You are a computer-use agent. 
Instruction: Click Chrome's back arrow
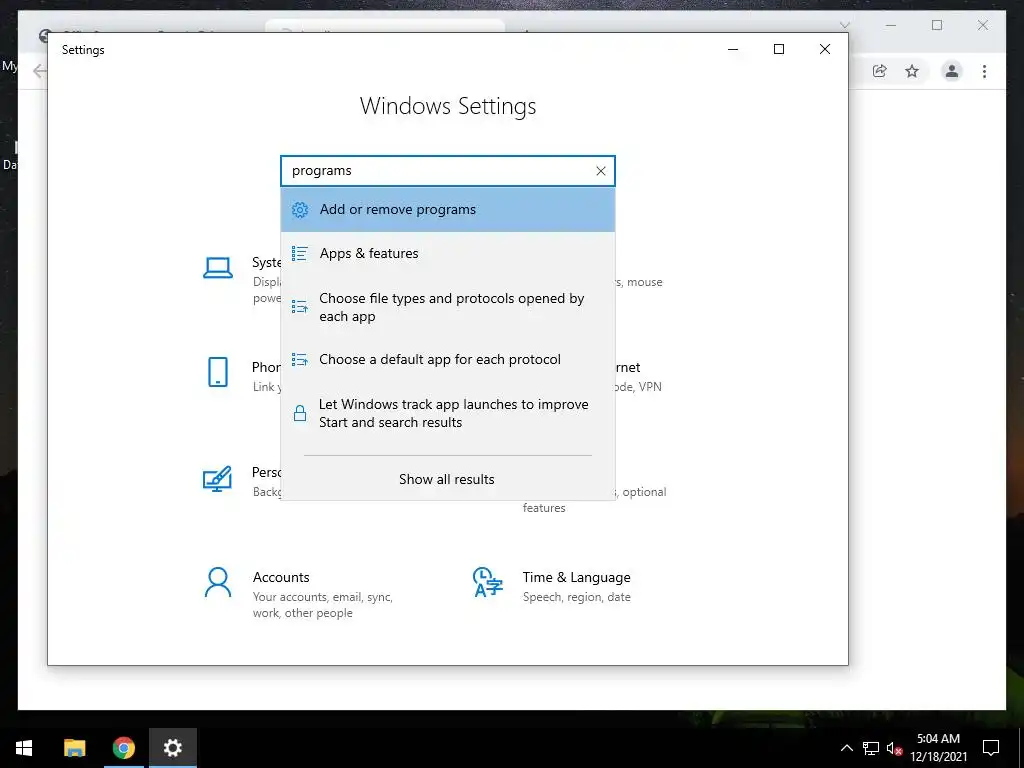tap(40, 71)
